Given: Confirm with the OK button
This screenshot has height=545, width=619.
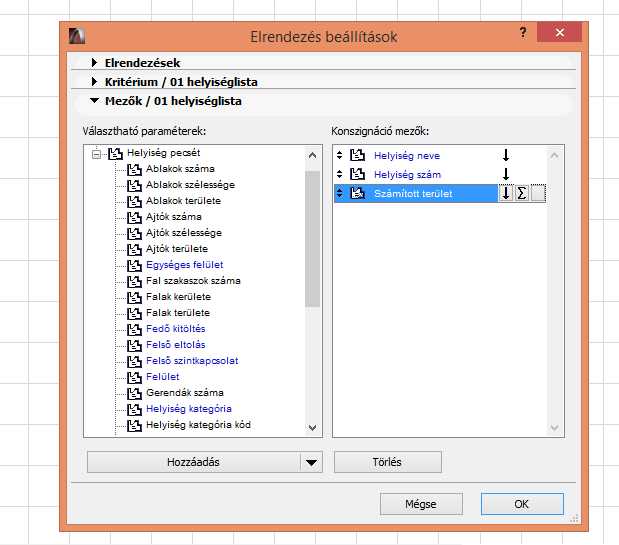Looking at the screenshot, I should (521, 504).
